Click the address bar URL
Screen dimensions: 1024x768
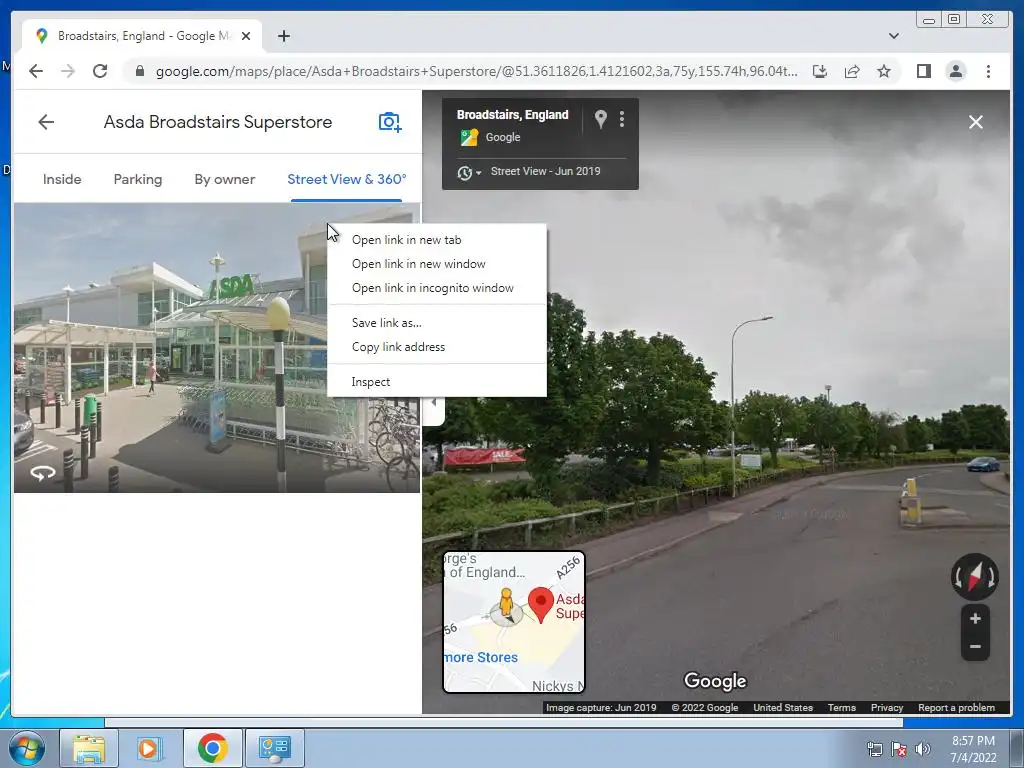pos(476,71)
